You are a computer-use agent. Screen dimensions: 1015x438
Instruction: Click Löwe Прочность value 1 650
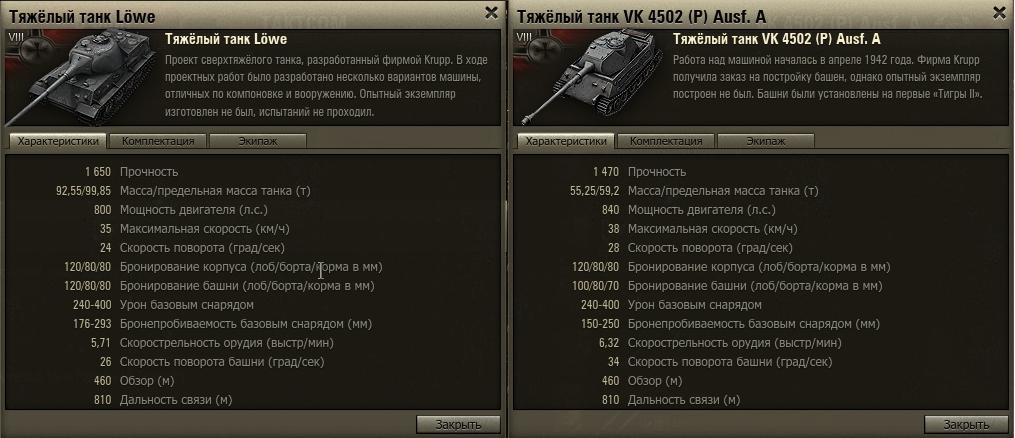pos(98,172)
